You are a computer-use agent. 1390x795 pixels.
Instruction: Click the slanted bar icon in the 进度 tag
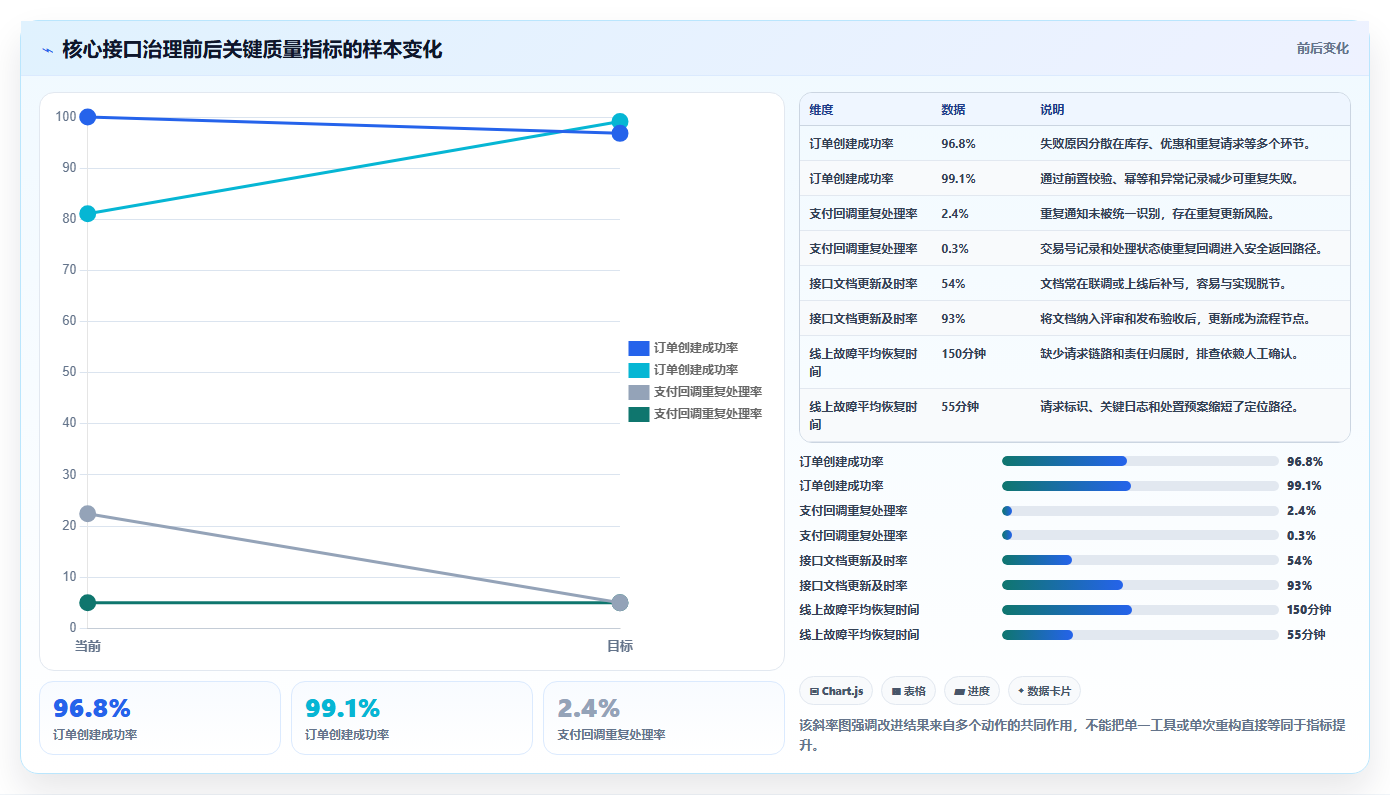click(x=959, y=691)
